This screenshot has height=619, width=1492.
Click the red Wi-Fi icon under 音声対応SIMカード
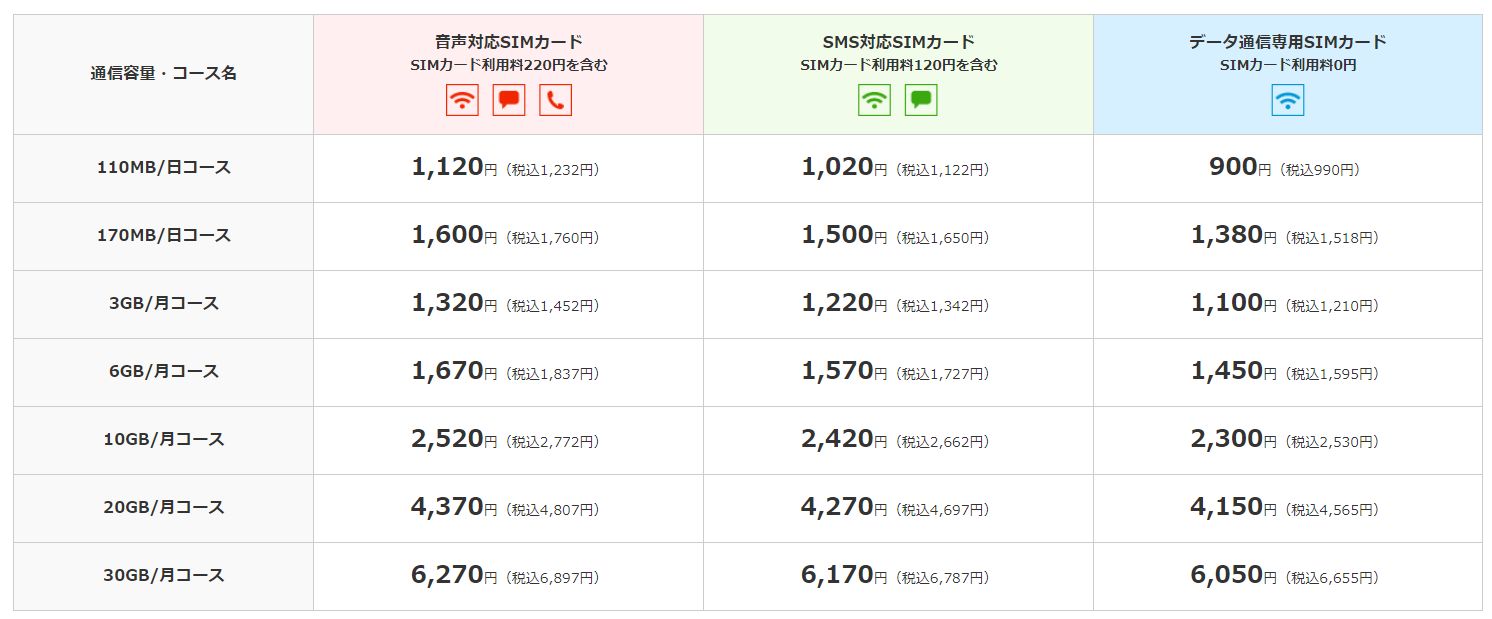(462, 100)
